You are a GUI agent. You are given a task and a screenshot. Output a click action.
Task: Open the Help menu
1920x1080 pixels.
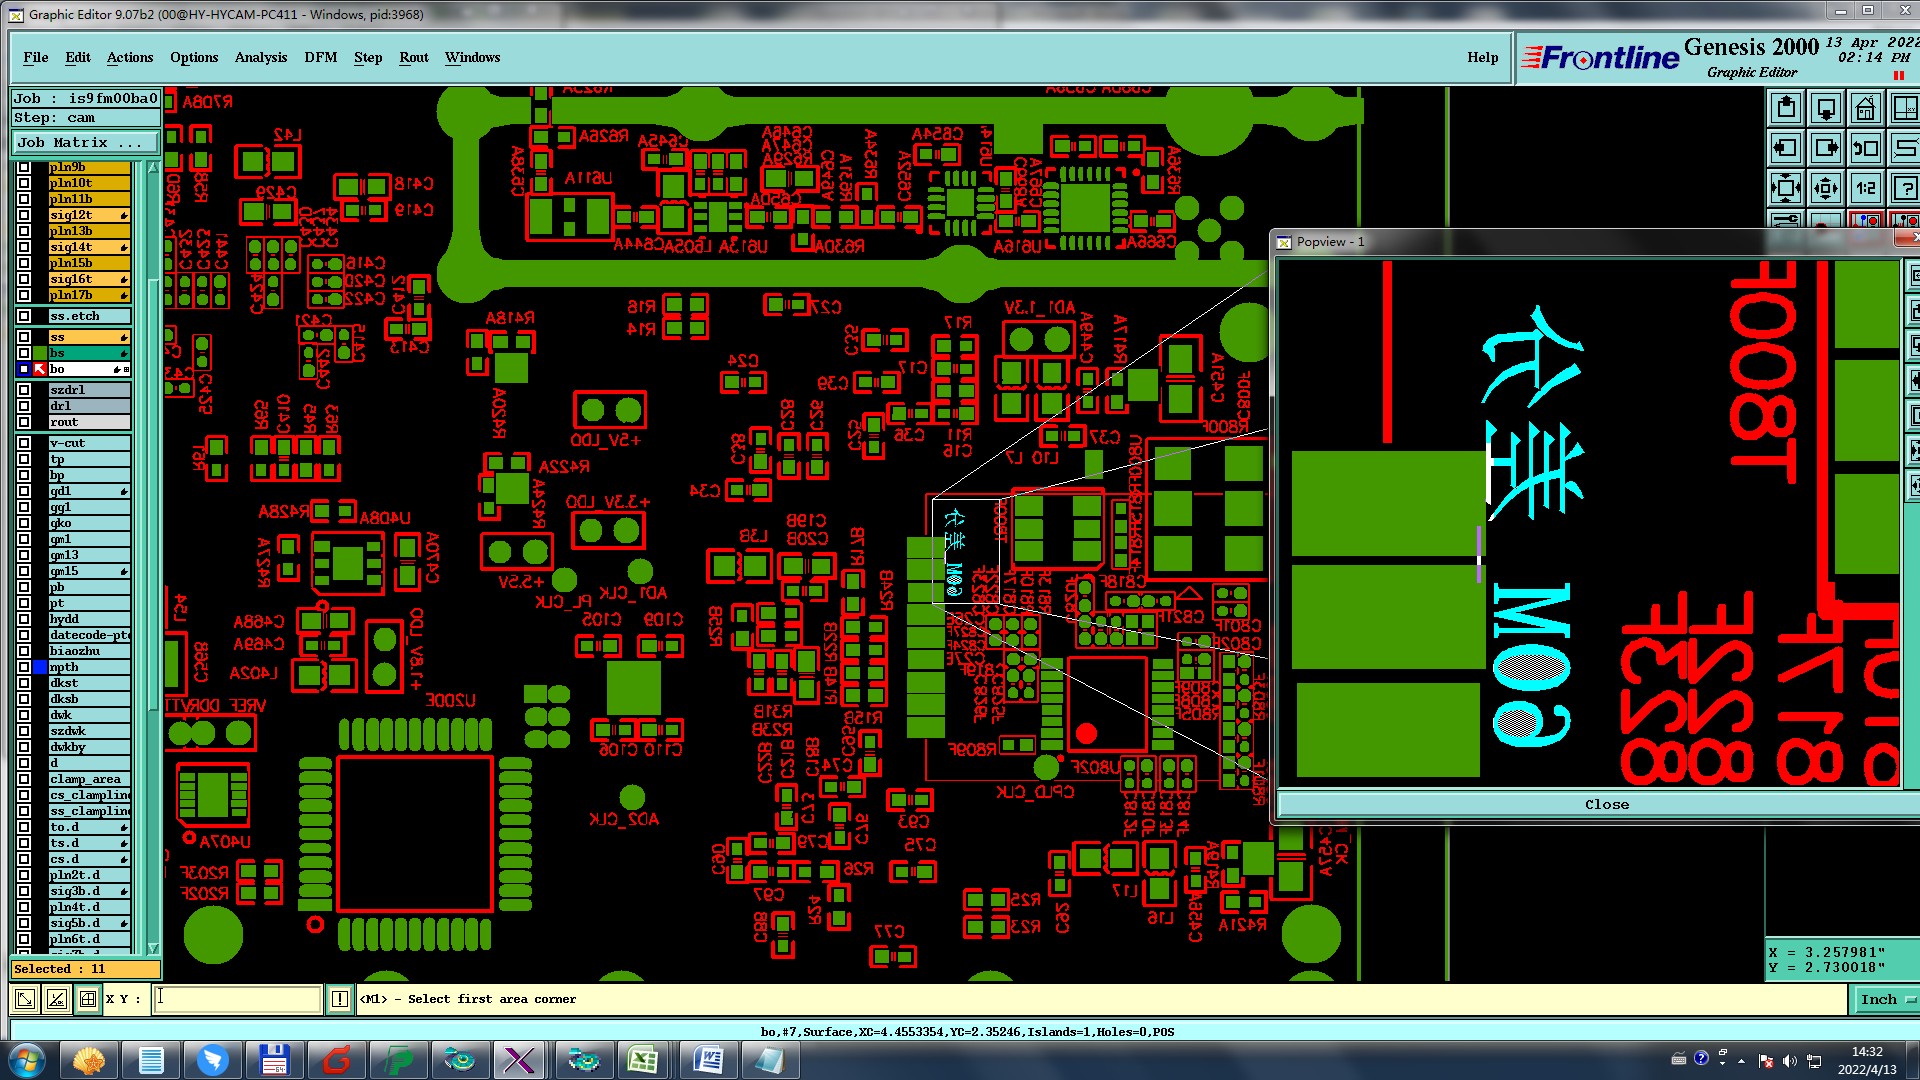(1482, 57)
